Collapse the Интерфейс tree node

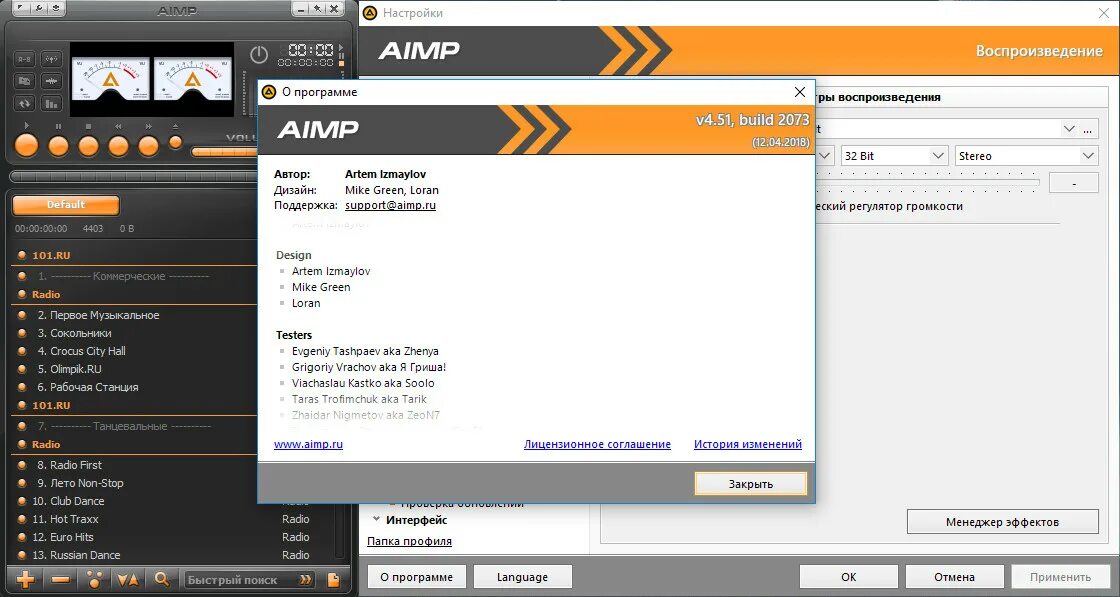(x=376, y=519)
